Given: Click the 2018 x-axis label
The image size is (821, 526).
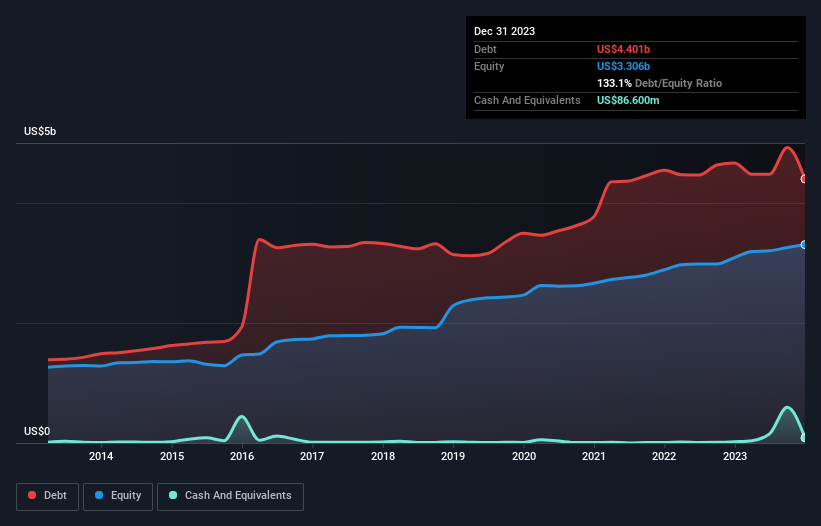Looking at the screenshot, I should 383,456.
